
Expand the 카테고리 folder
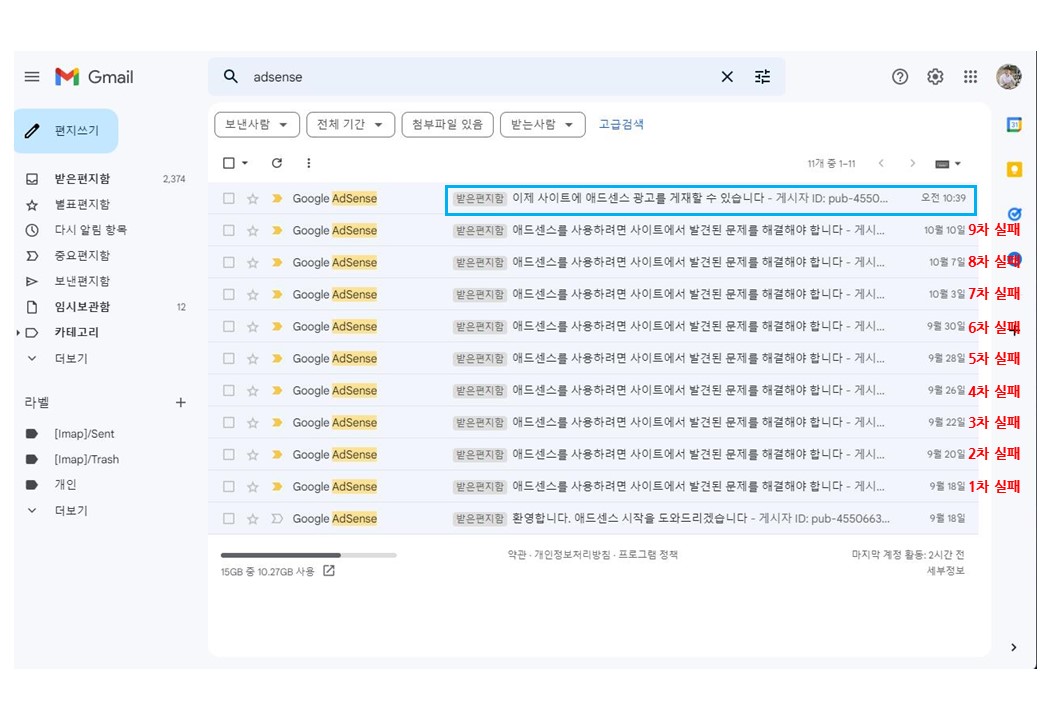click(x=18, y=333)
